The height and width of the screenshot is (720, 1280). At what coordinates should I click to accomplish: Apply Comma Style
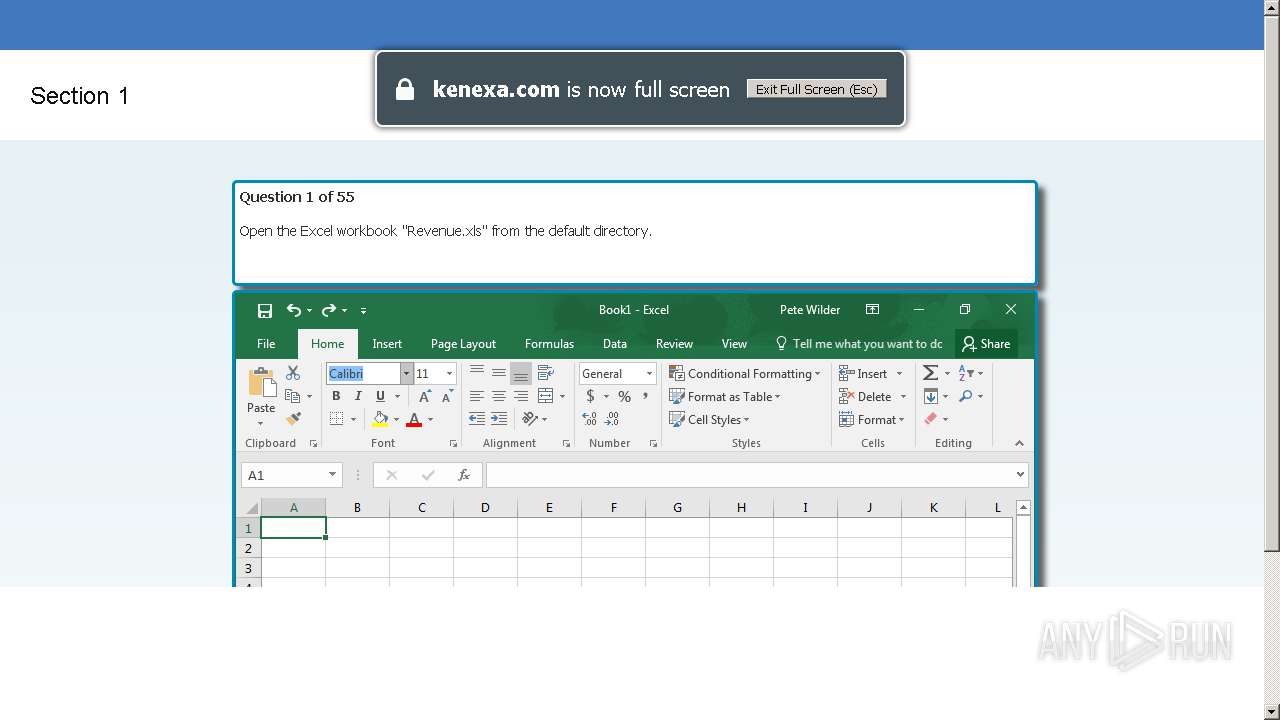click(x=646, y=396)
